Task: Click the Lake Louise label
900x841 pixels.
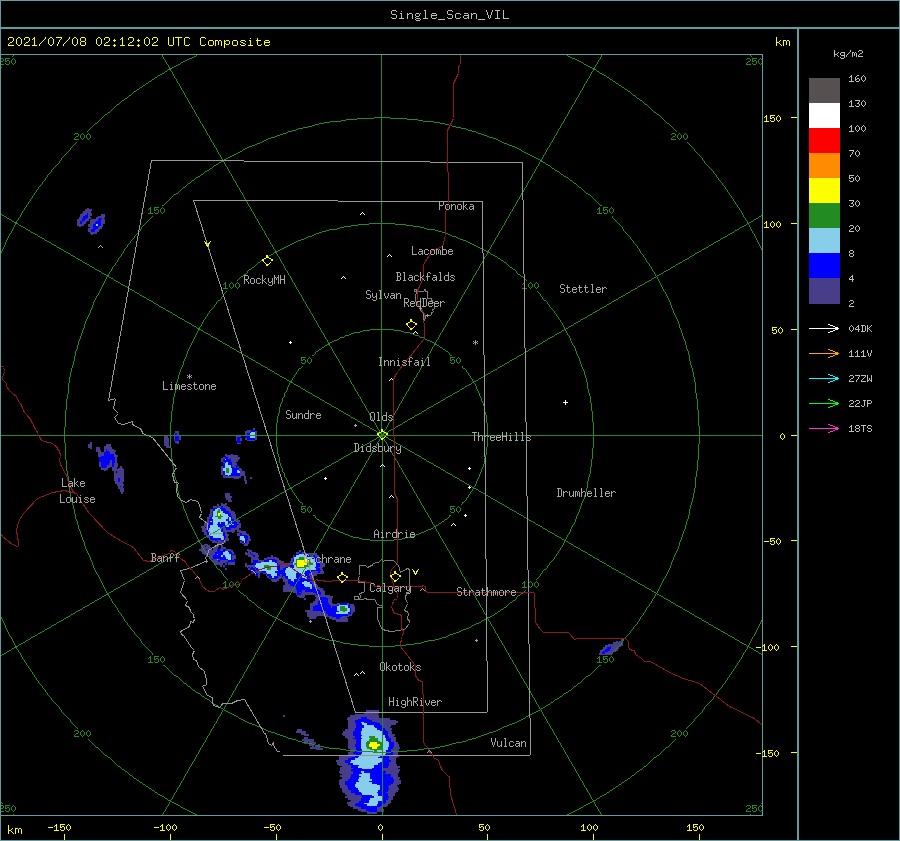Action: 77,491
